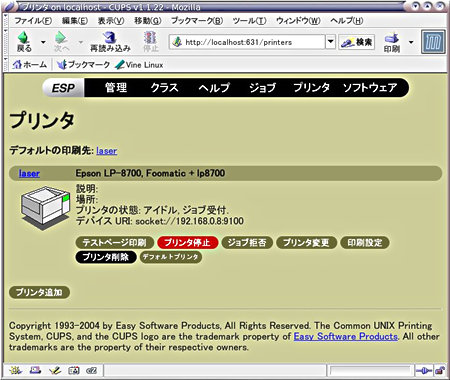This screenshot has width=450, height=380.
Task: Click the Navigator icon in status bar
Action: [15, 370]
